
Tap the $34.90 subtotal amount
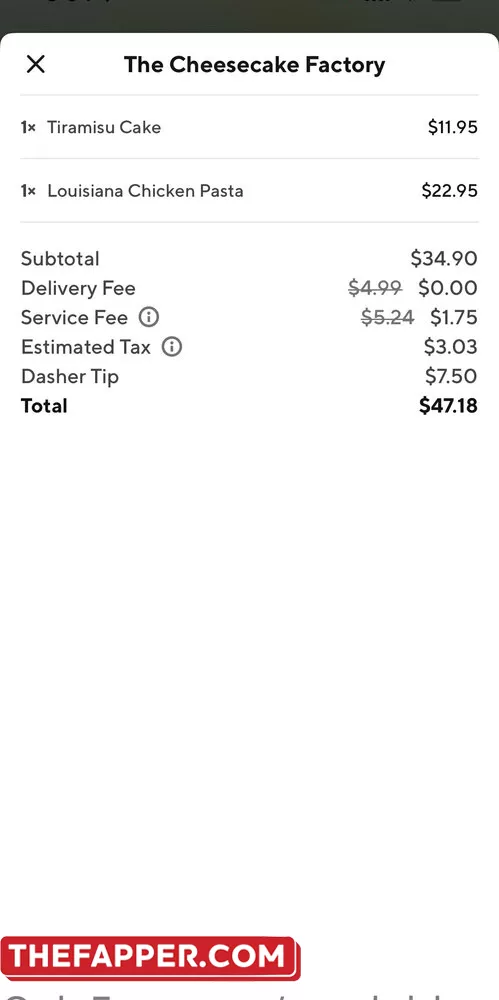[x=444, y=258]
